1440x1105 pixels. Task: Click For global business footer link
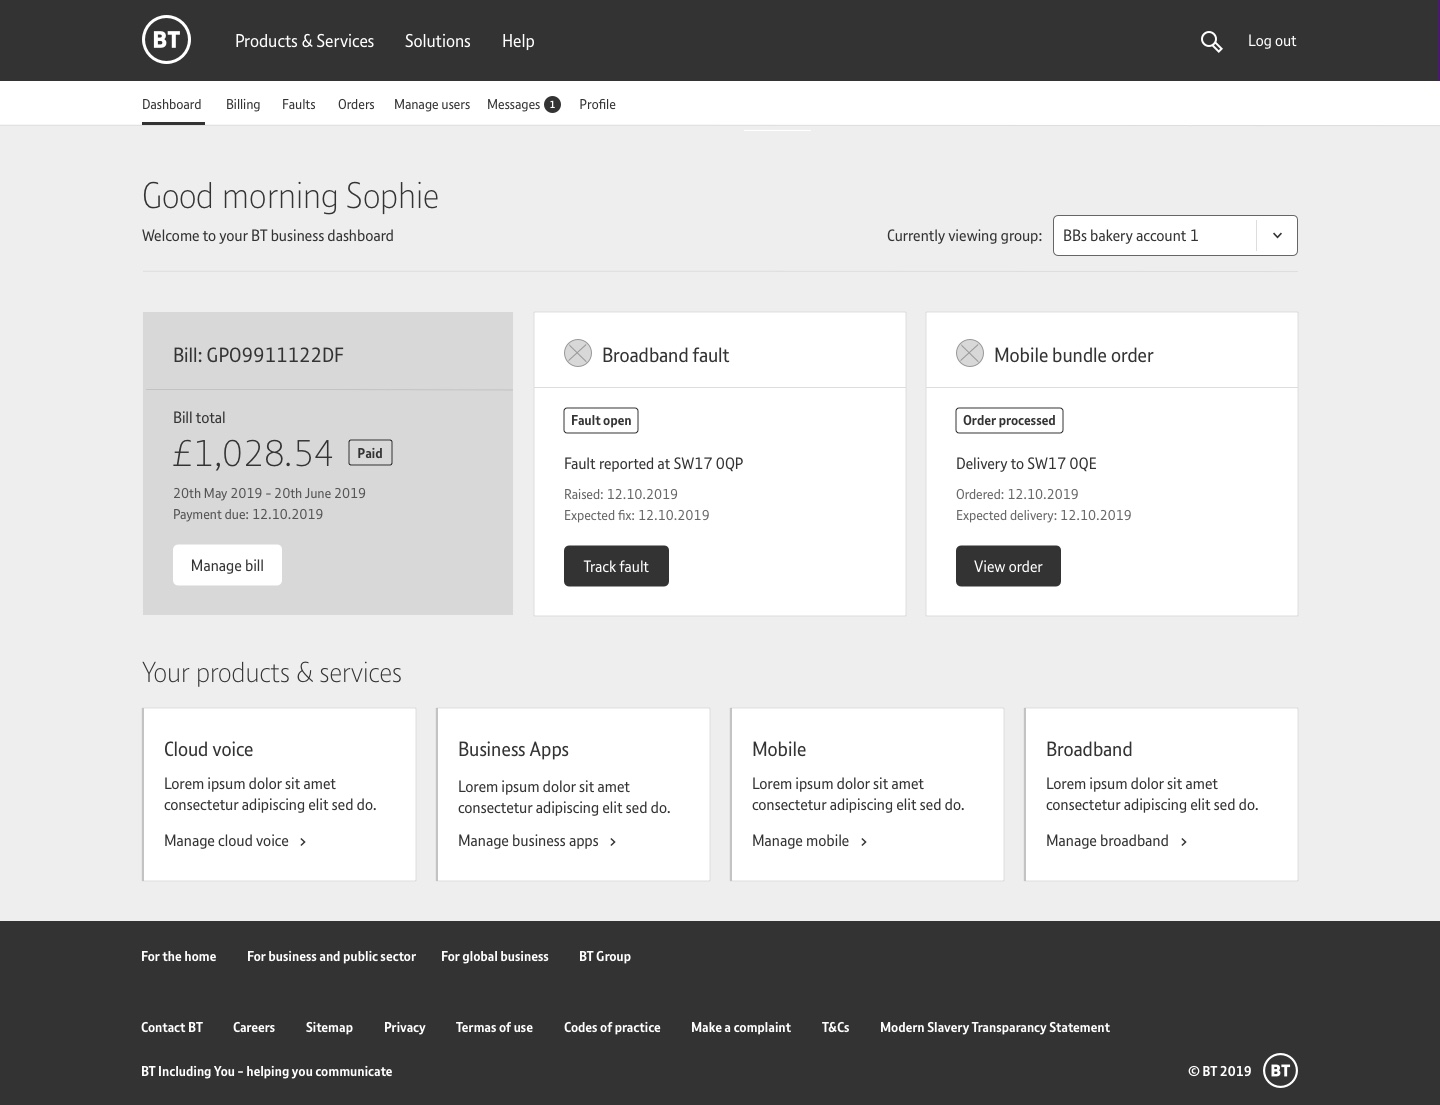click(x=494, y=956)
